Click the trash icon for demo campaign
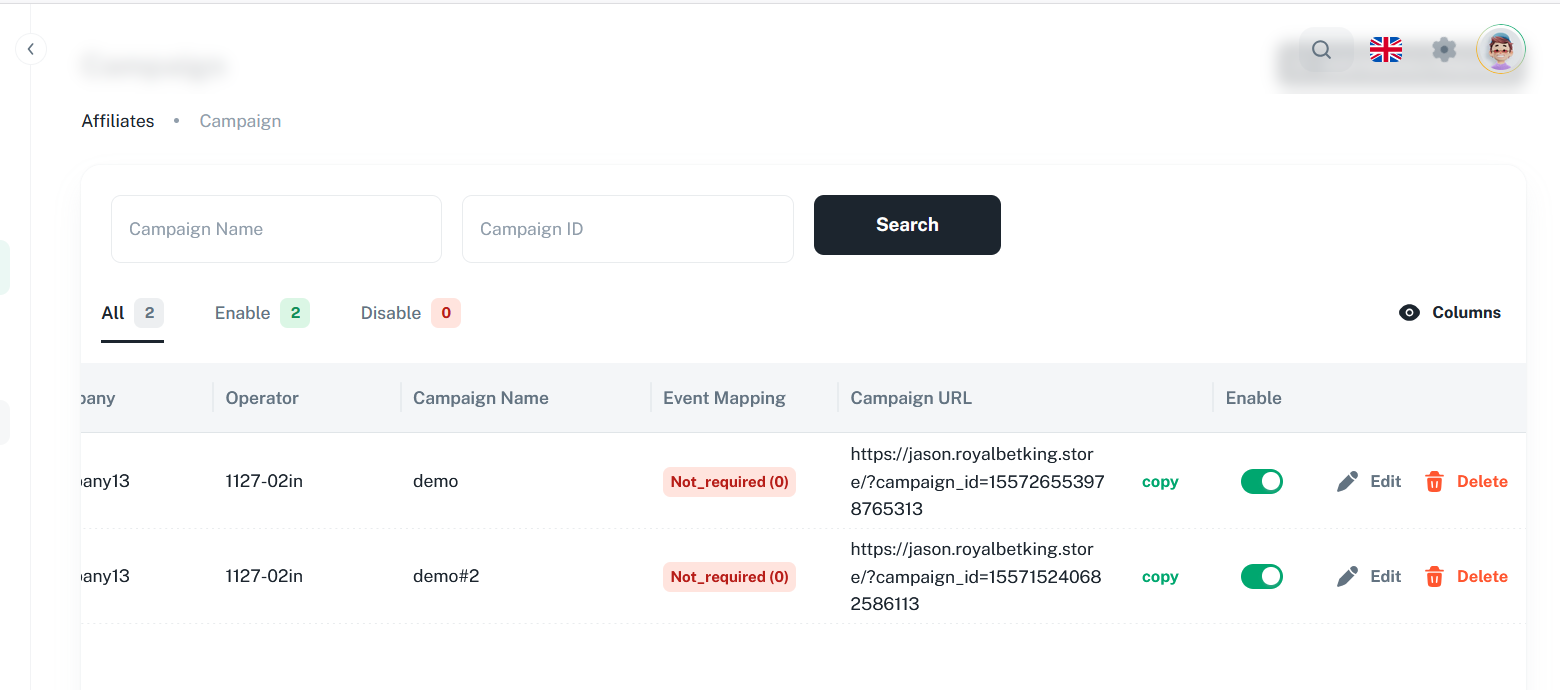 point(1434,482)
